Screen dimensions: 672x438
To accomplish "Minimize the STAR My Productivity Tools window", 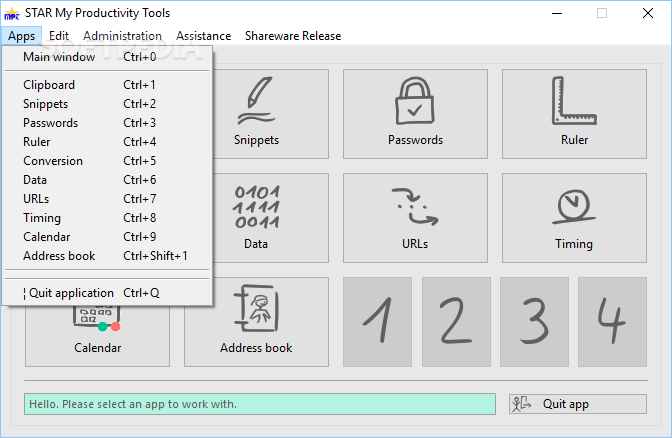I will pyautogui.click(x=557, y=14).
